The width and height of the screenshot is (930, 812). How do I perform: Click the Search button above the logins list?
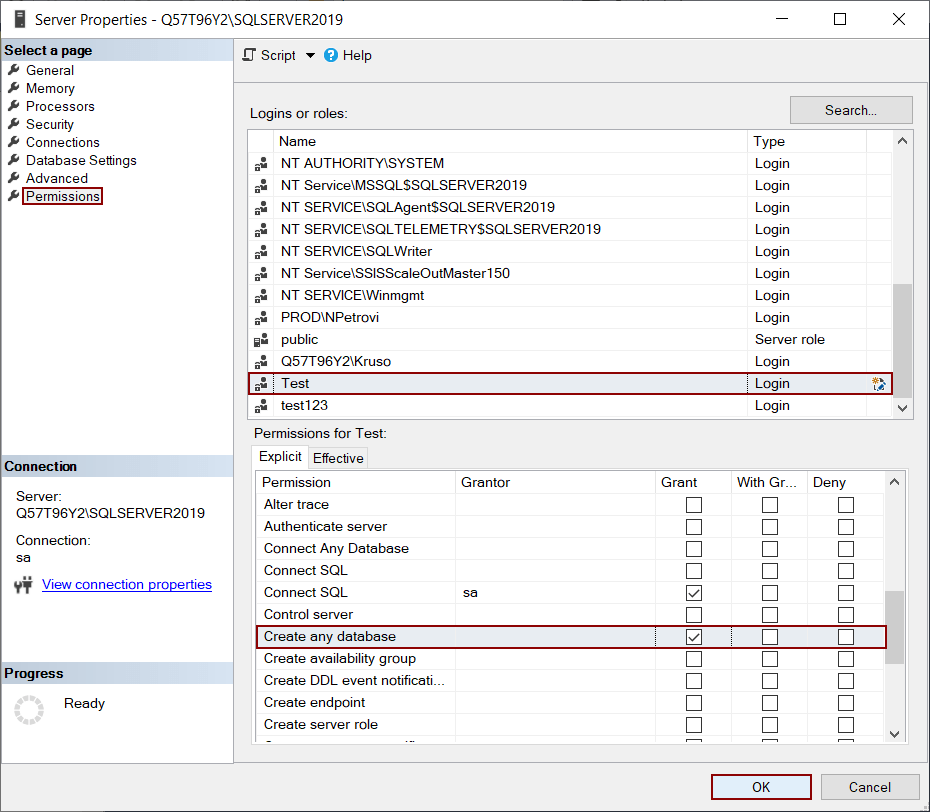(x=851, y=110)
